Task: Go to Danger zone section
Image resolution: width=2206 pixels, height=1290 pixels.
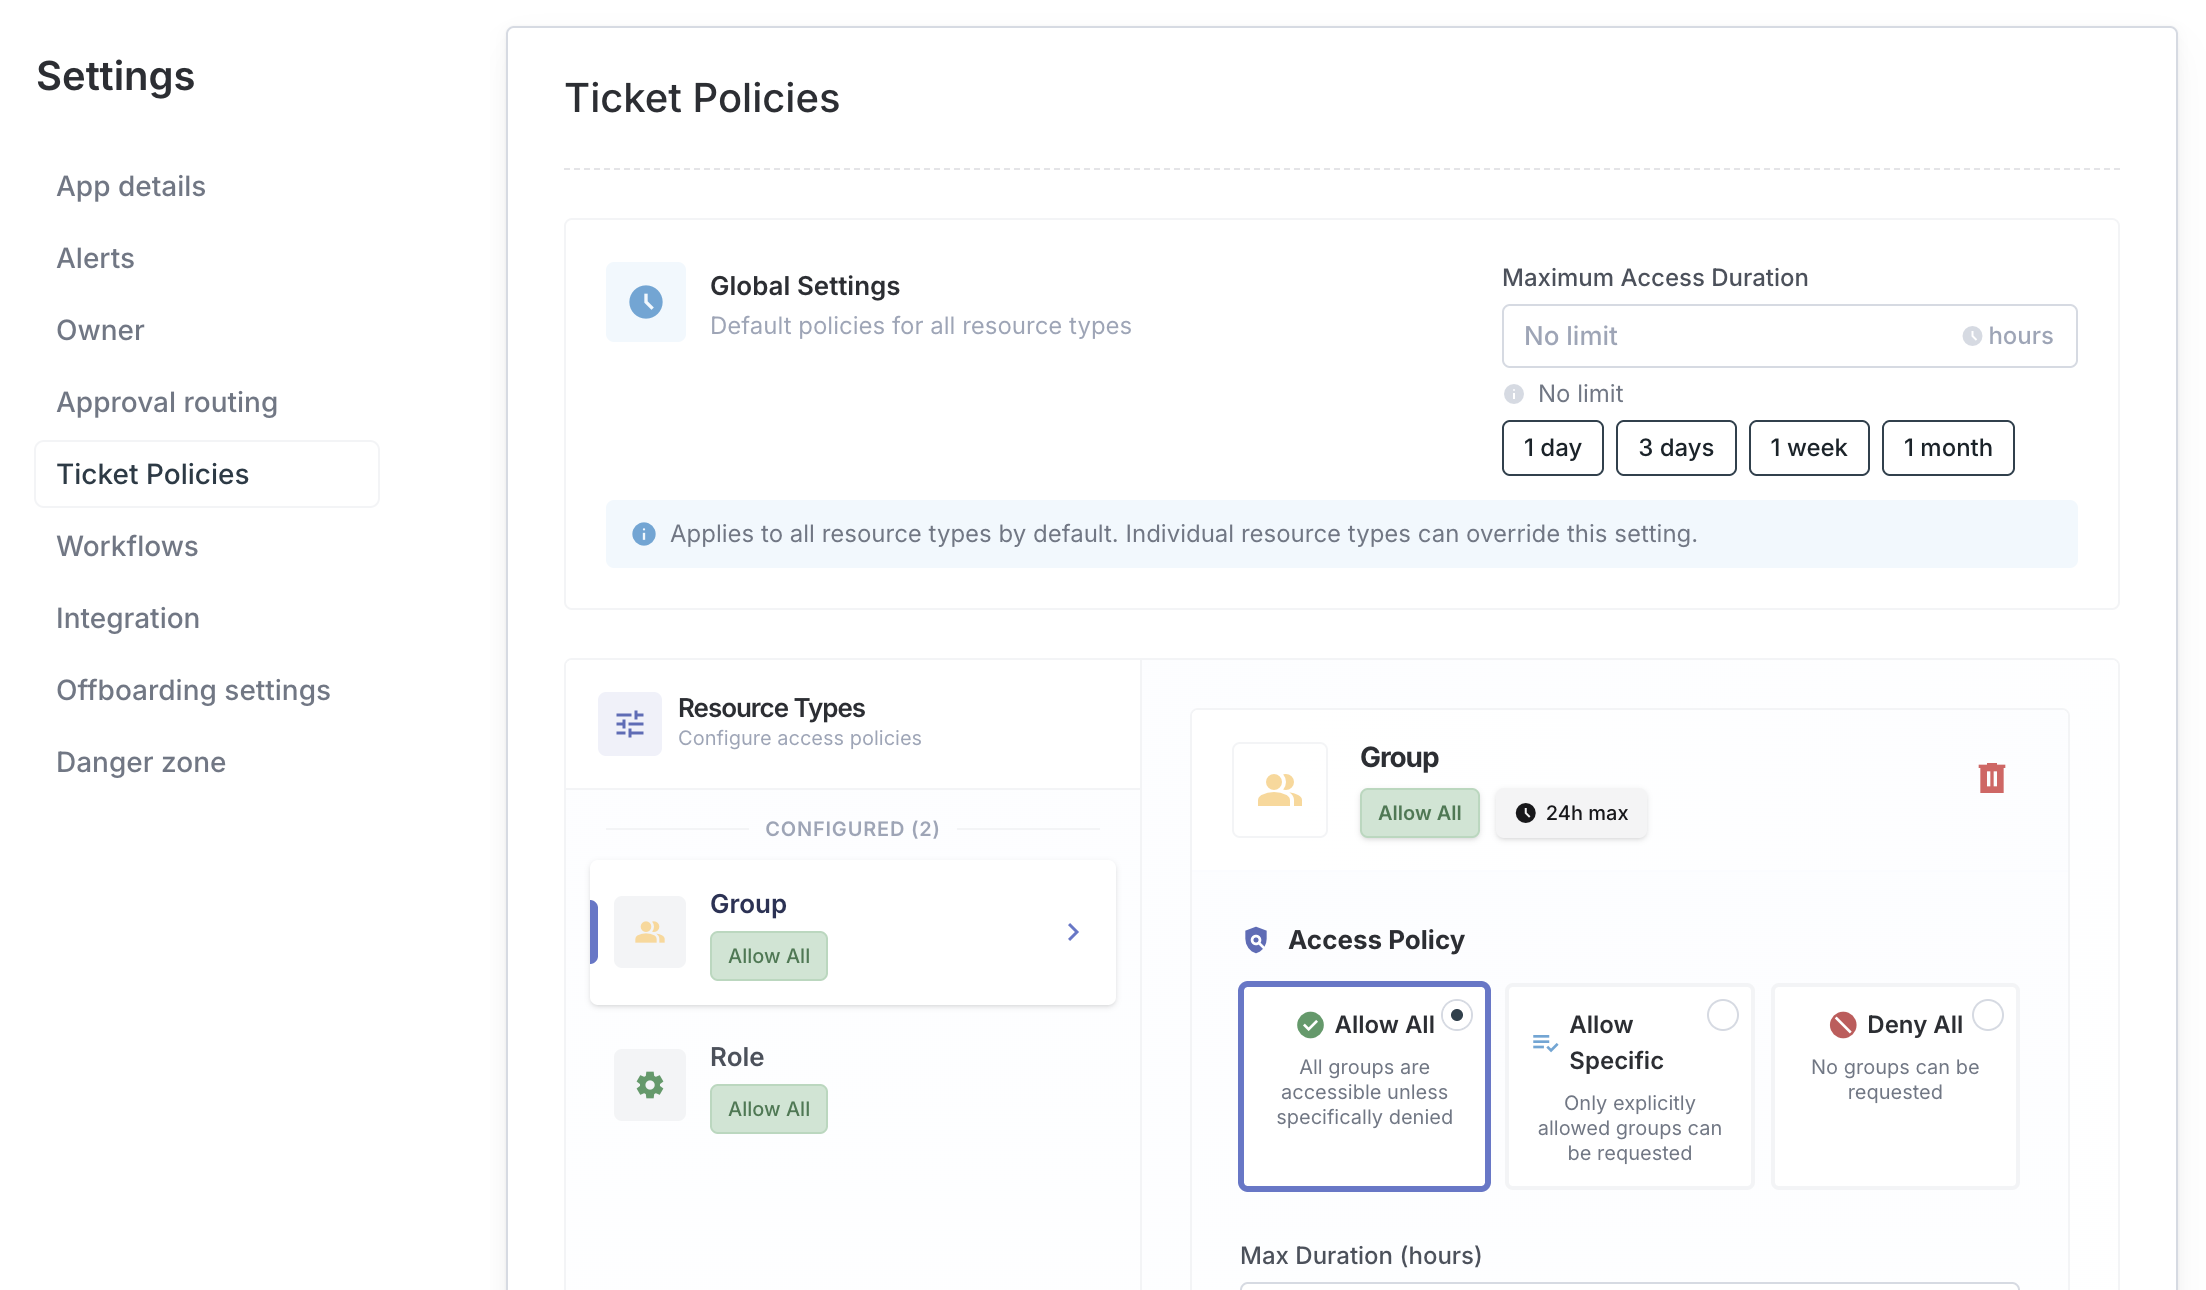Action: tap(141, 762)
